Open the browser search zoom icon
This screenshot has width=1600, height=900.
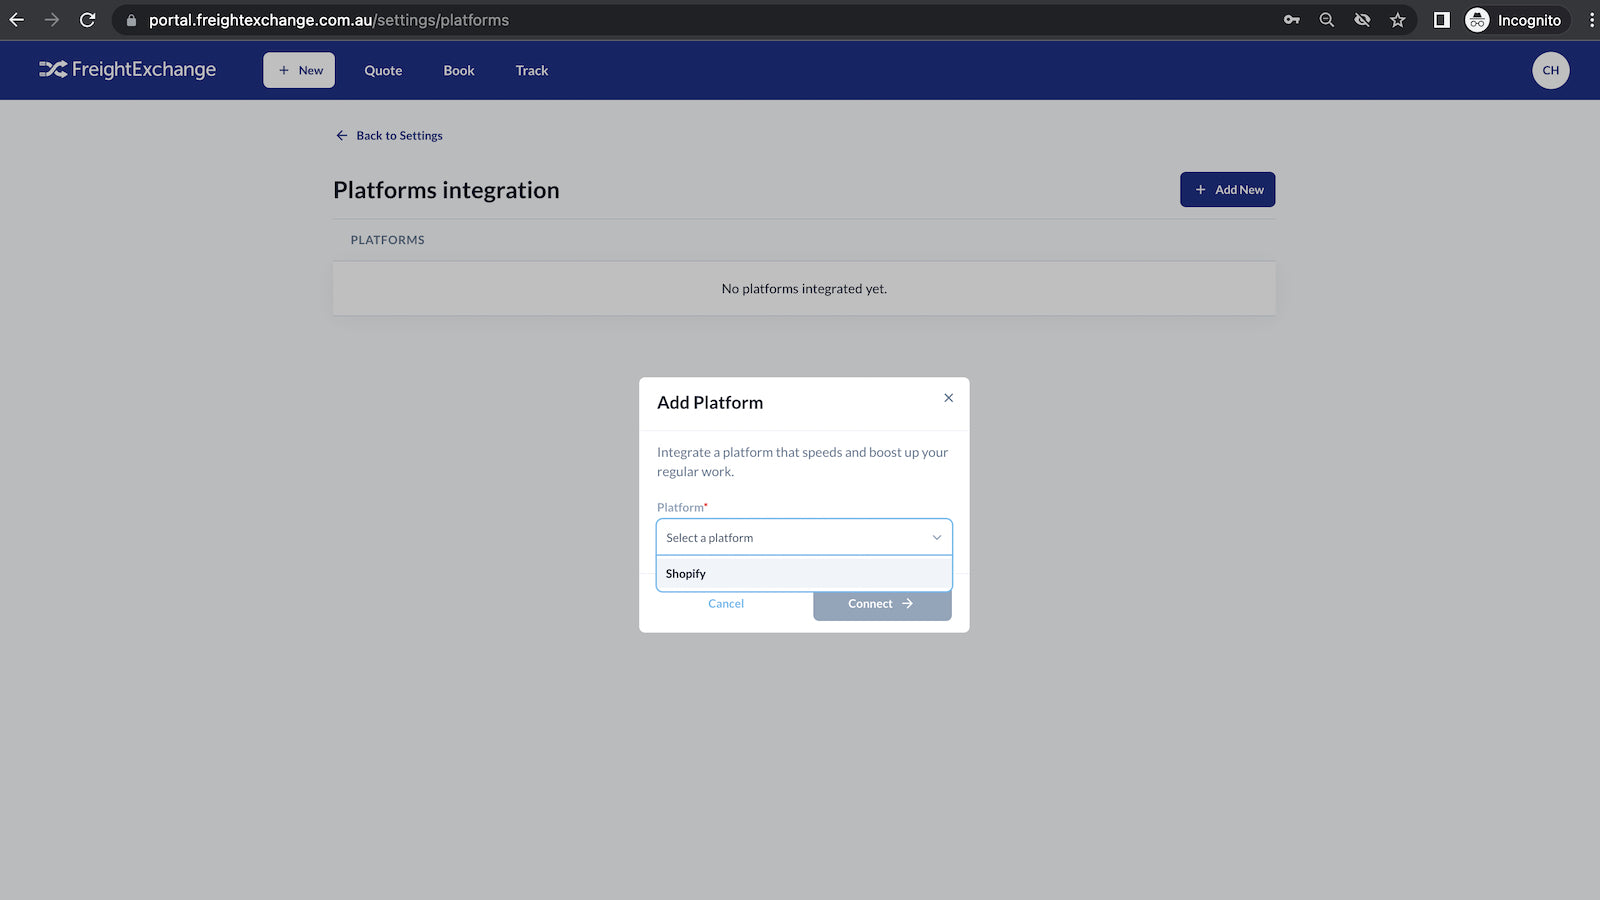pos(1326,19)
